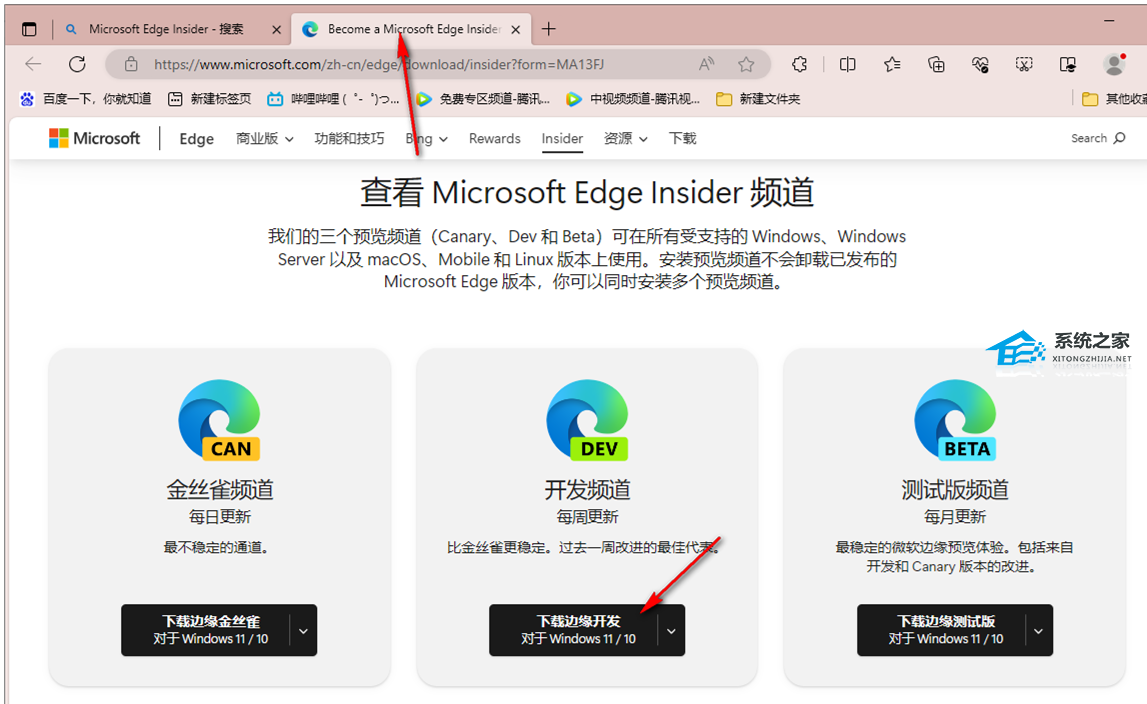The width and height of the screenshot is (1147, 704).
Task: Open the 下载 nav link
Action: (682, 138)
